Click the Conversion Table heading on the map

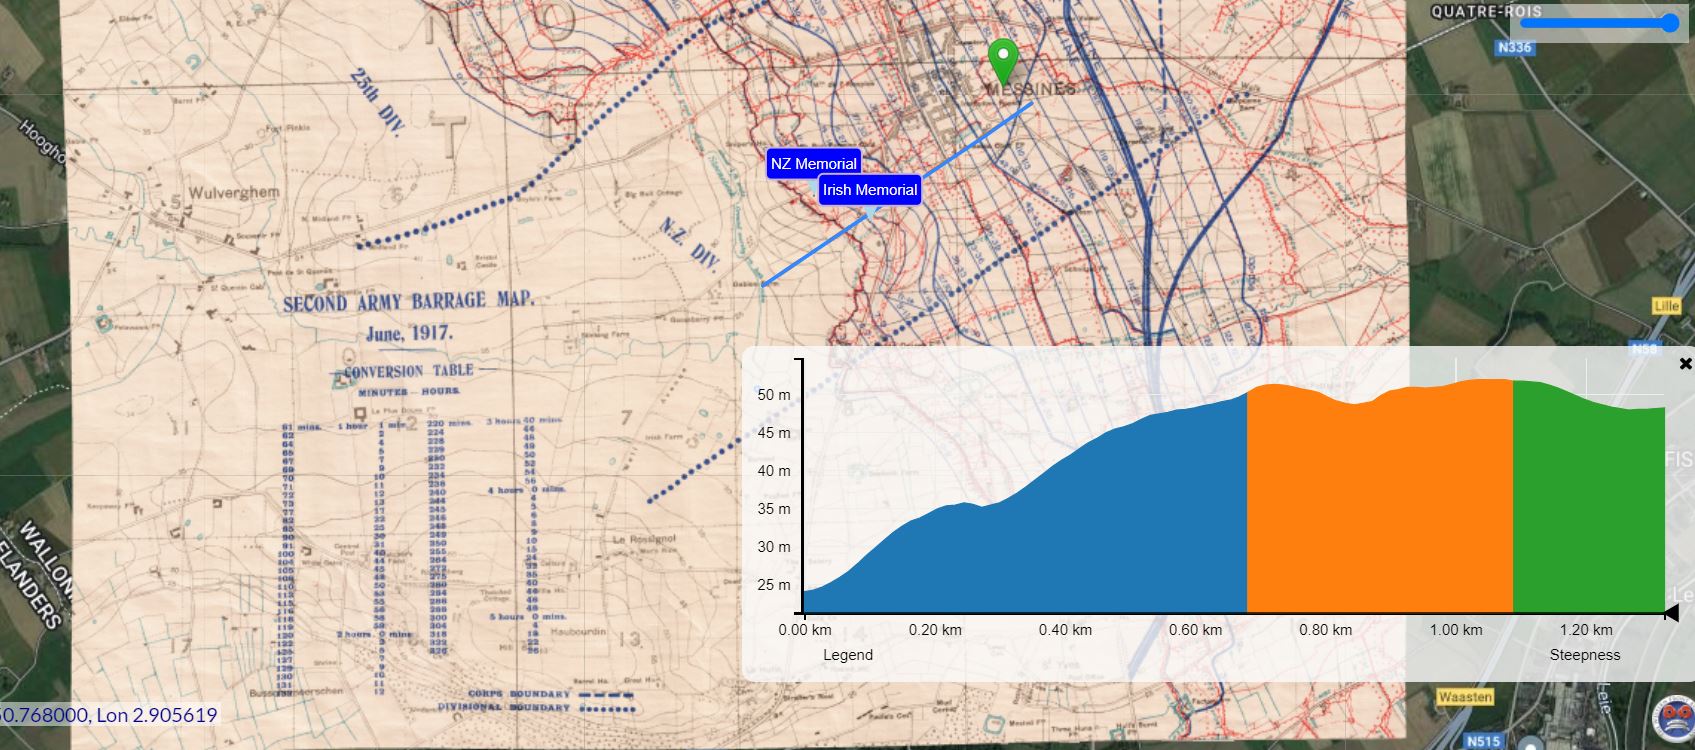(x=409, y=371)
